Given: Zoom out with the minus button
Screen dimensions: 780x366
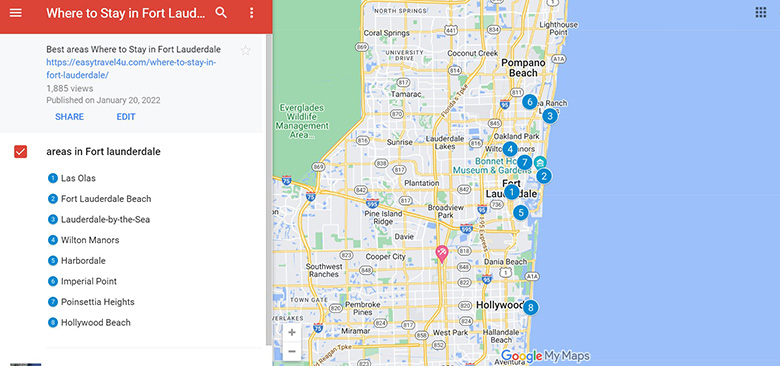Looking at the screenshot, I should click(292, 352).
